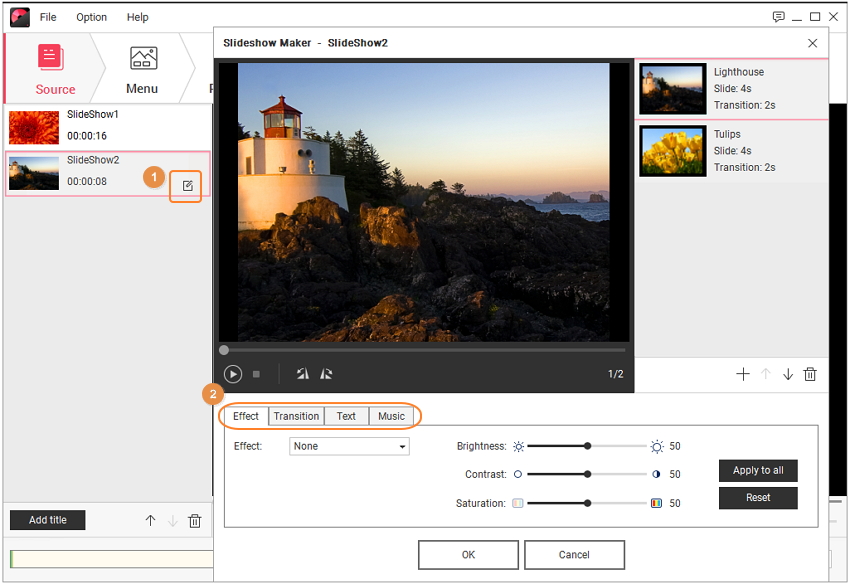Play the slideshow preview
Screen dimensions: 850x584
[233, 374]
